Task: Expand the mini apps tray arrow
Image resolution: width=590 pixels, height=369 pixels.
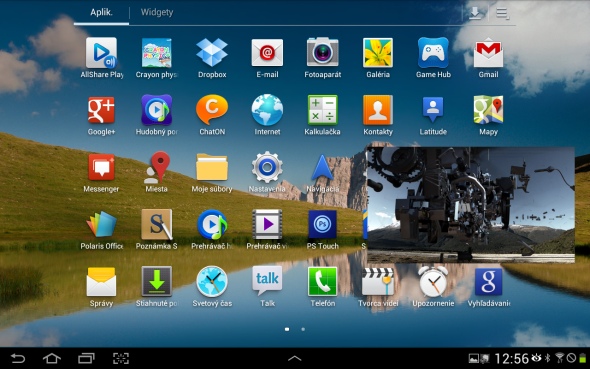Action: pyautogui.click(x=295, y=358)
